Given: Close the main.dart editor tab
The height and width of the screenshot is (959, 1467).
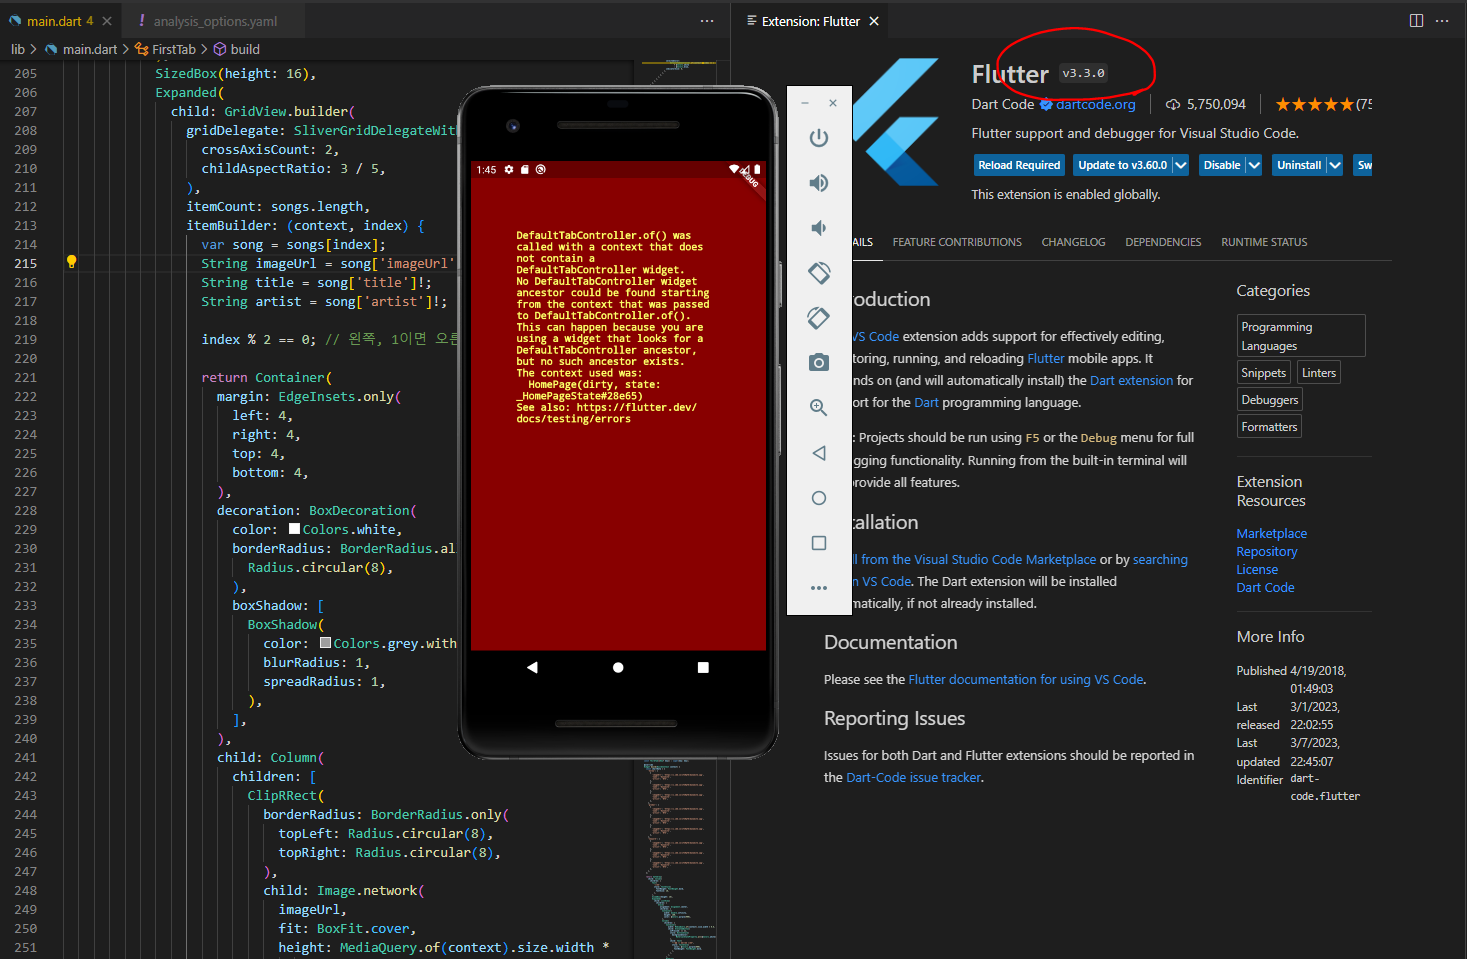Looking at the screenshot, I should pyautogui.click(x=107, y=21).
